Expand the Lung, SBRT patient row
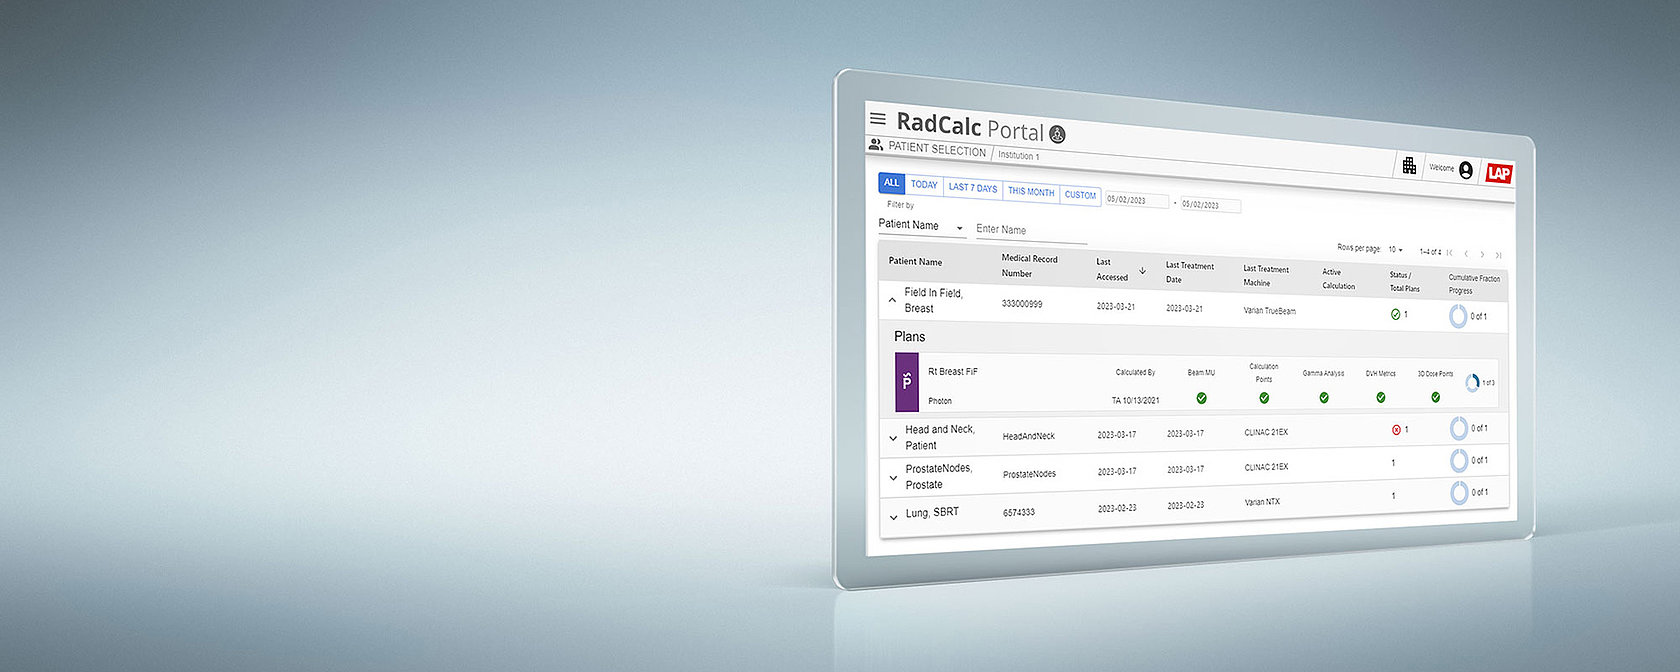 [x=893, y=517]
